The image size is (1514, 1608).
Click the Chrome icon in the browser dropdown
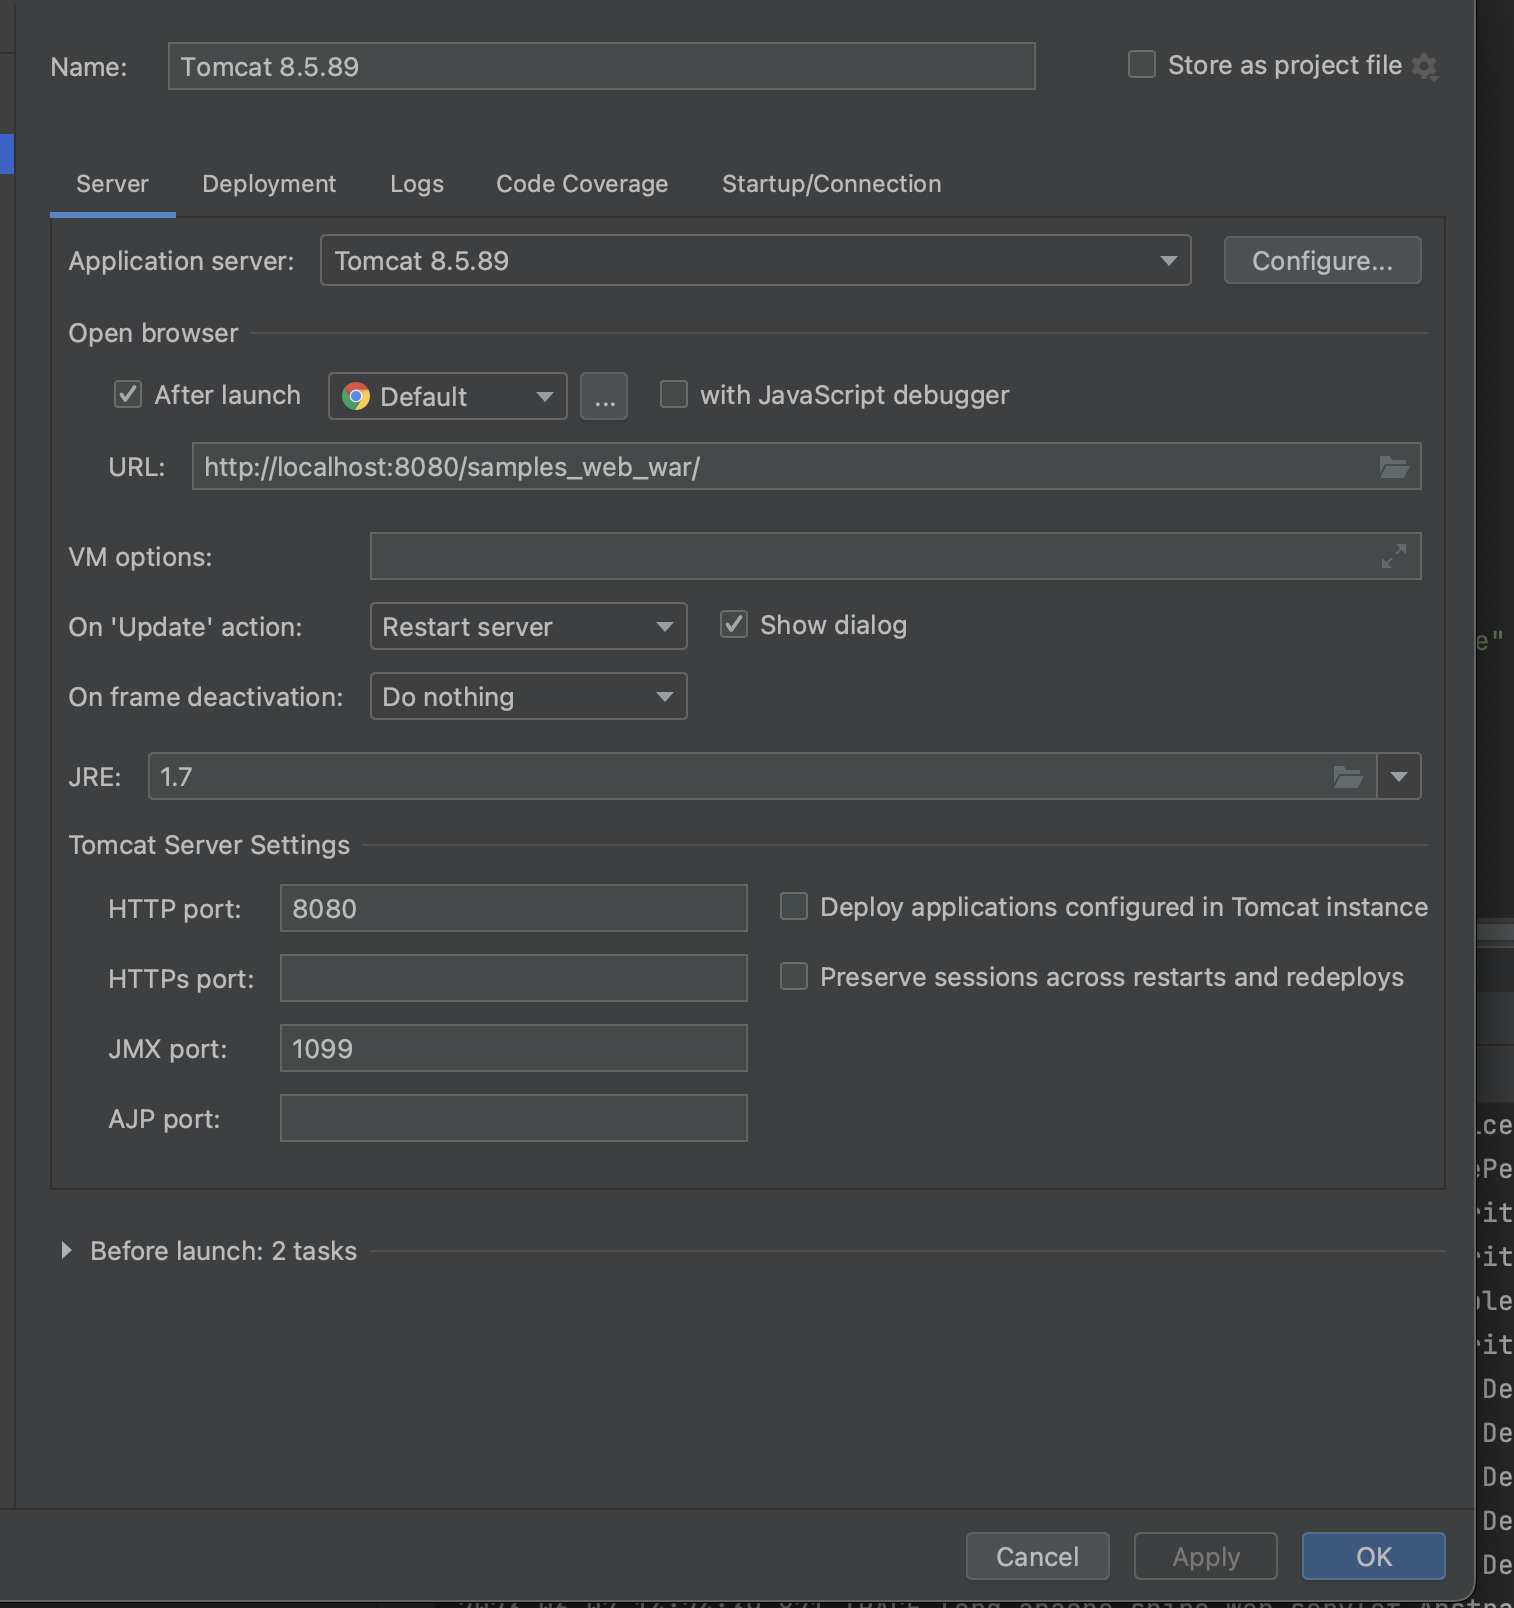coord(356,397)
